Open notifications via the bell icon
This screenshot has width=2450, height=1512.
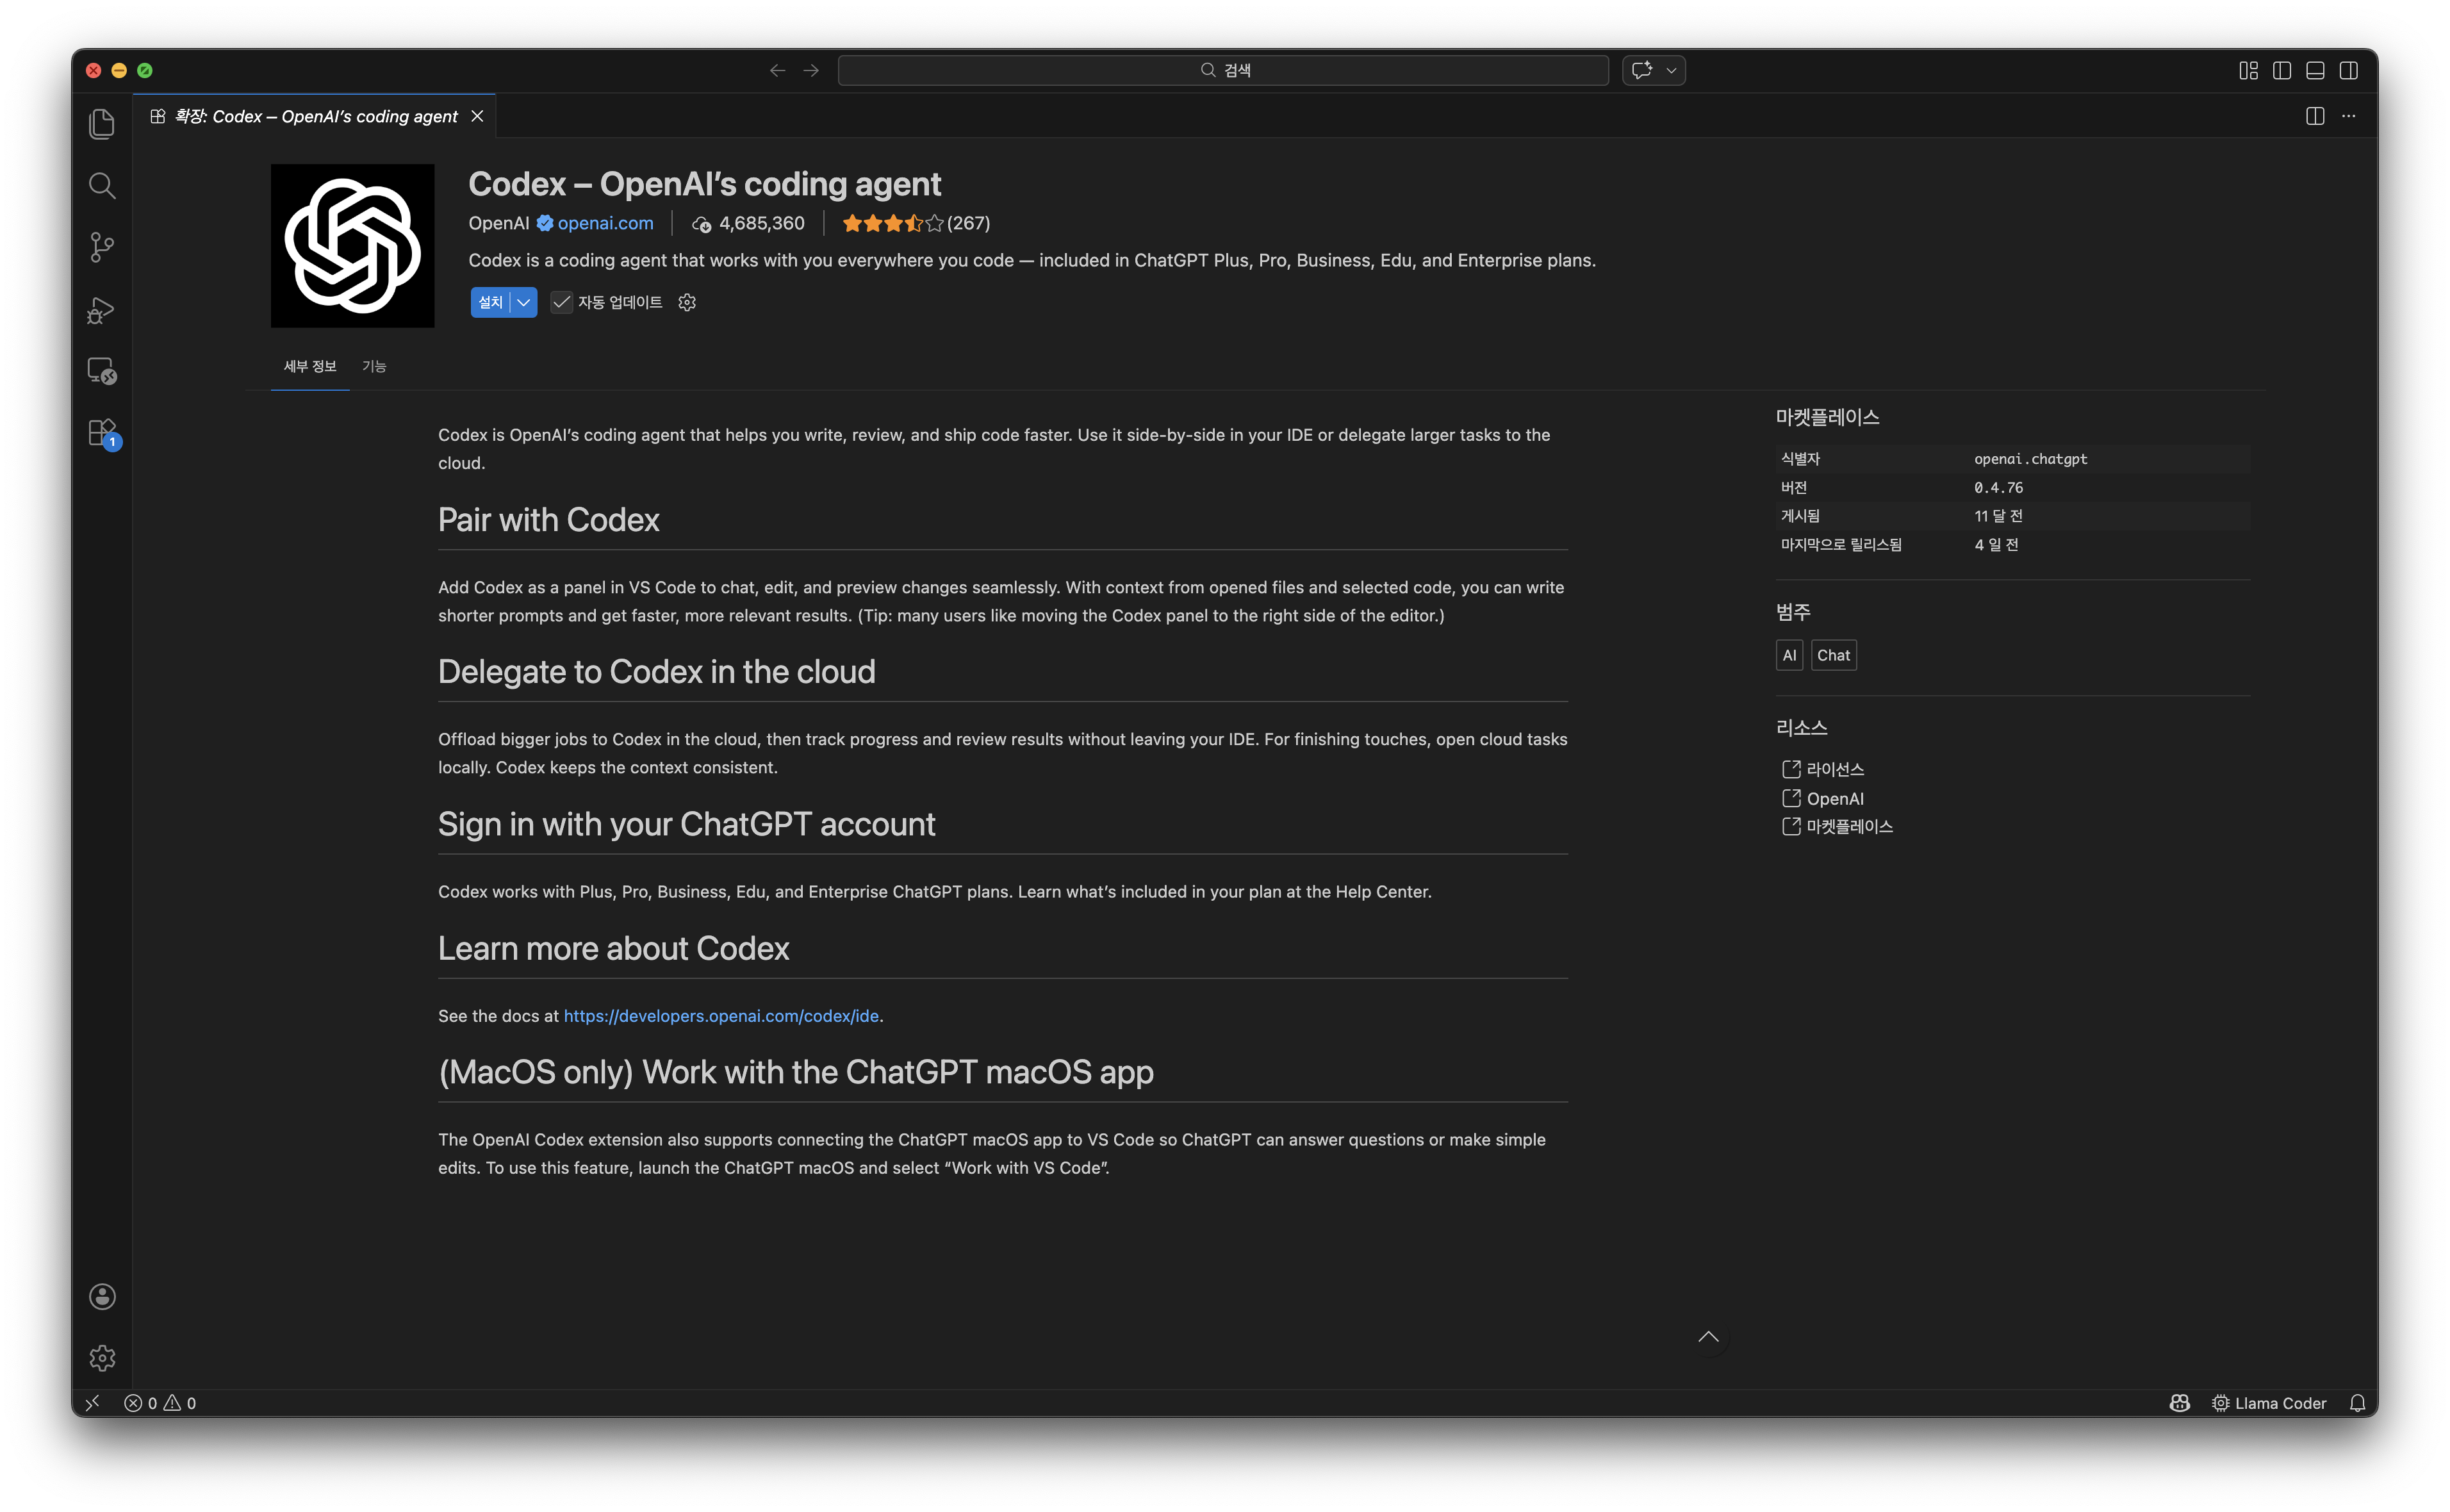pos(2358,1403)
